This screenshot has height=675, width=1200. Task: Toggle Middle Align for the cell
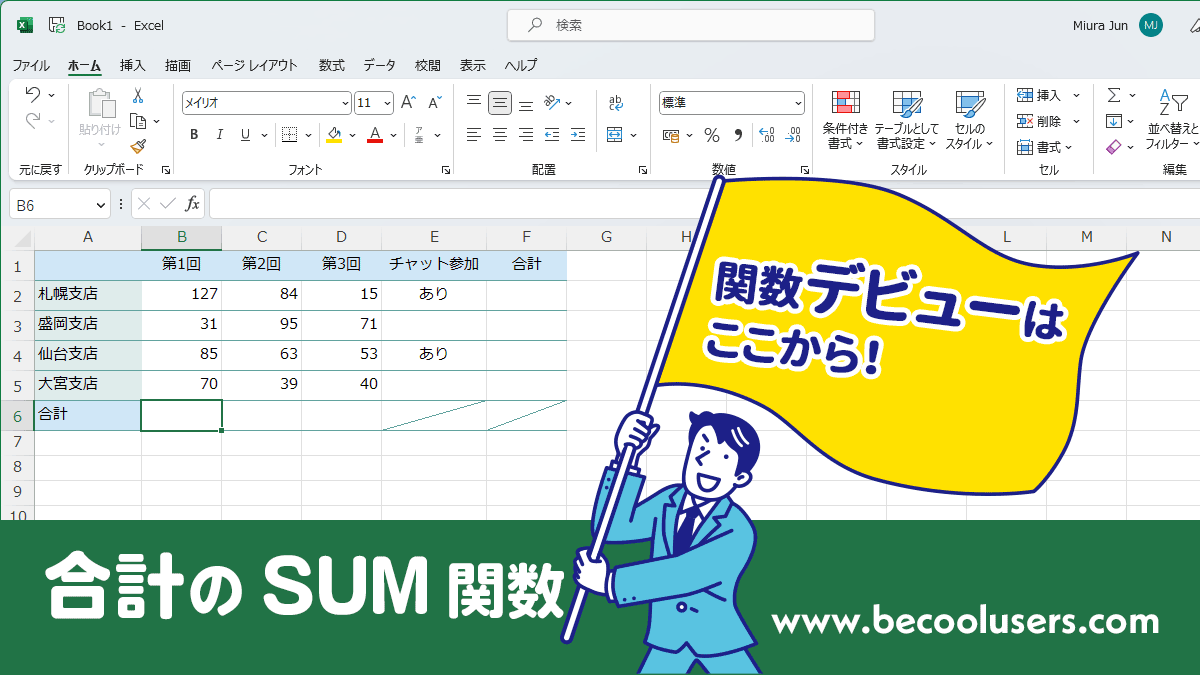coord(500,102)
